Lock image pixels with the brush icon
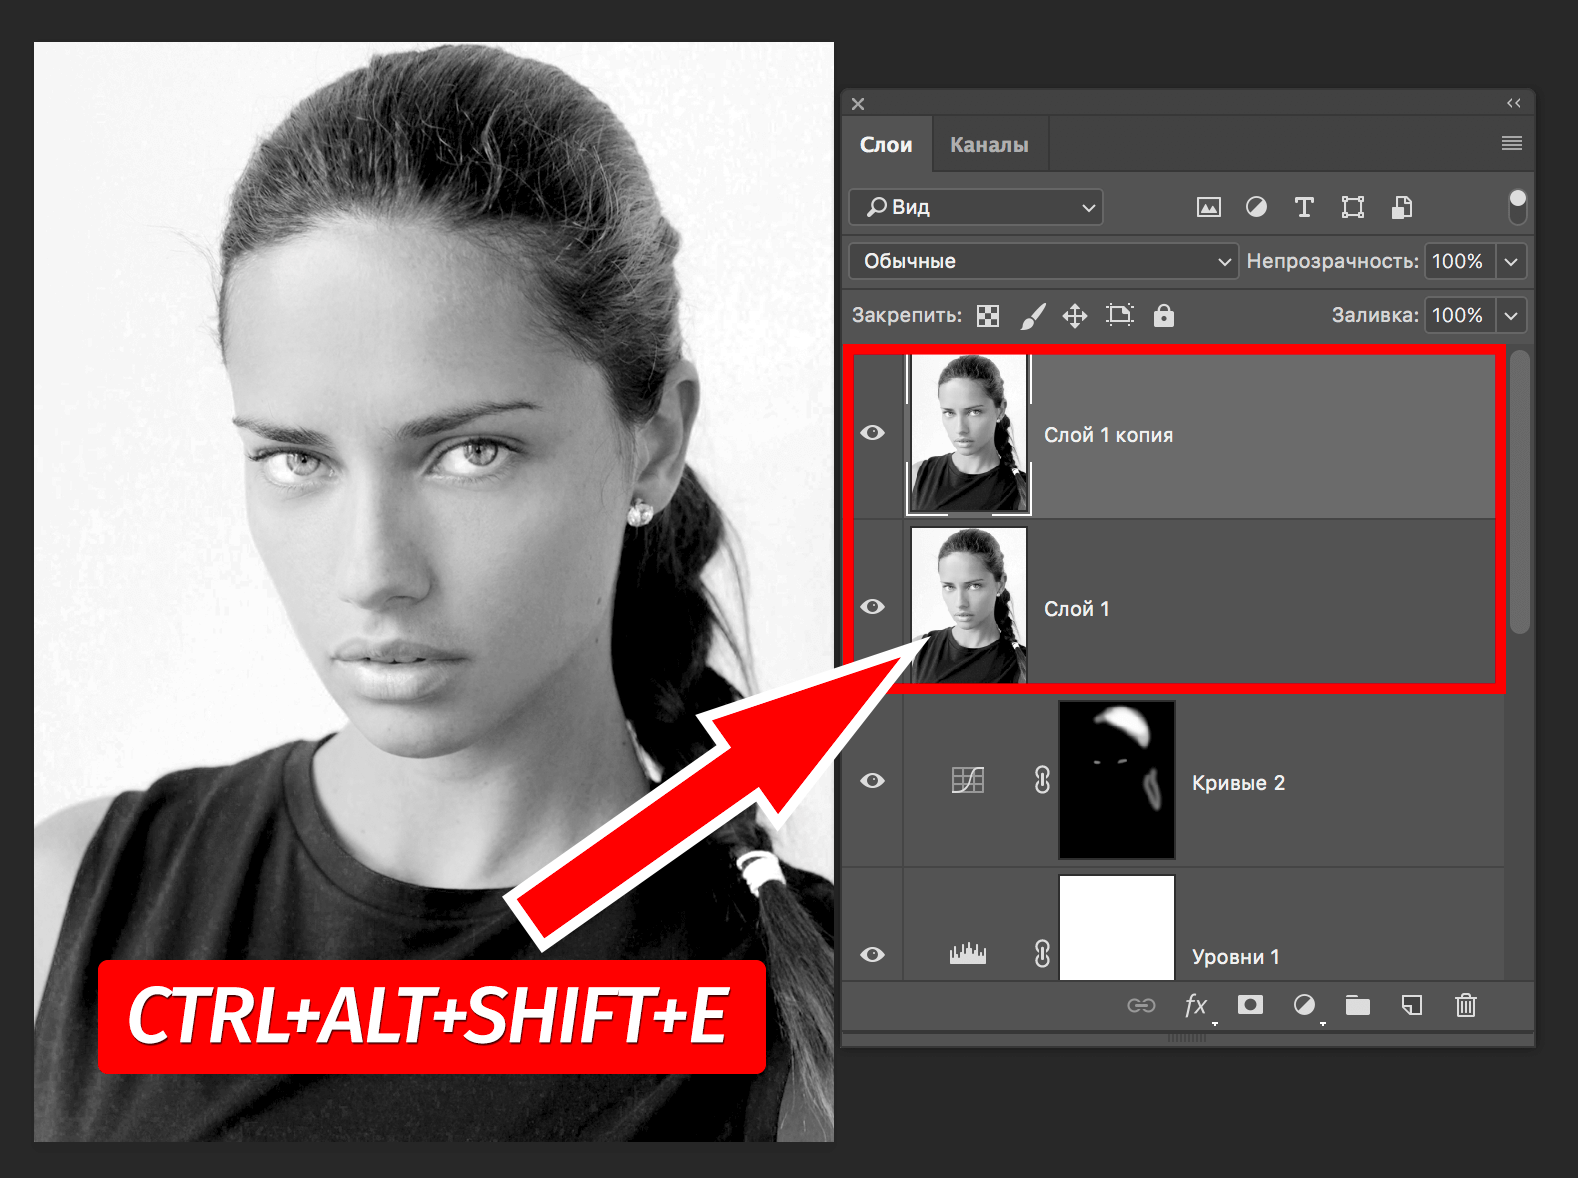The image size is (1578, 1178). point(1032,316)
